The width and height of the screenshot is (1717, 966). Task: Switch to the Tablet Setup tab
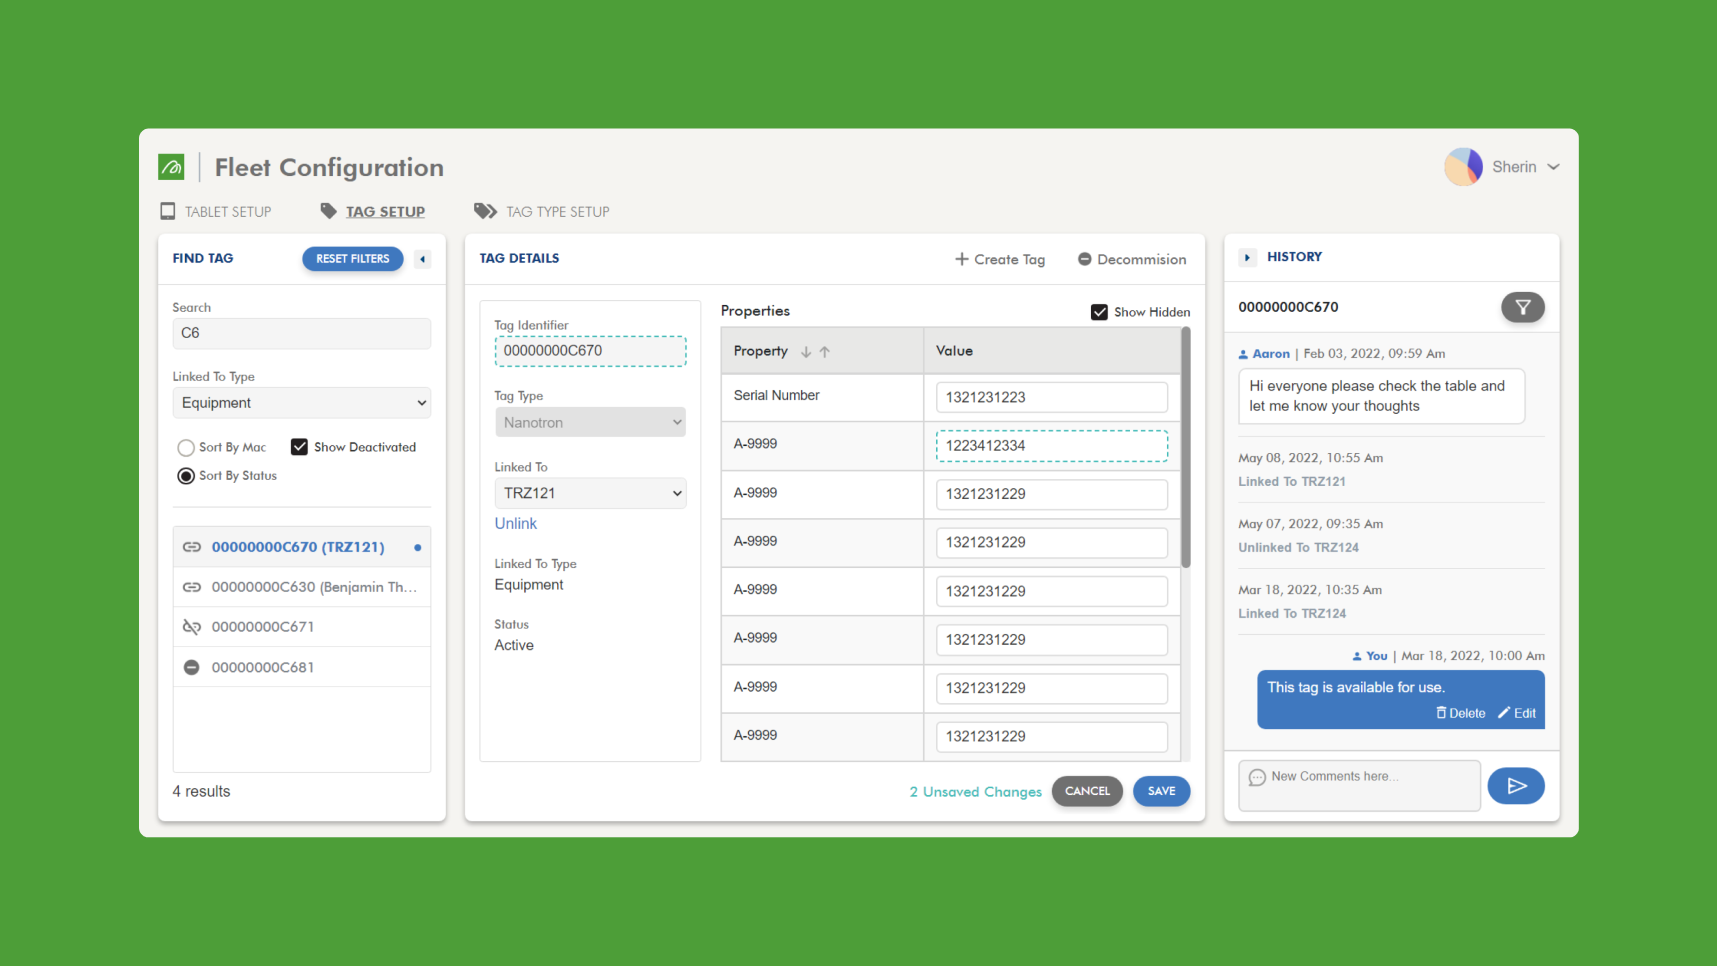coord(227,211)
